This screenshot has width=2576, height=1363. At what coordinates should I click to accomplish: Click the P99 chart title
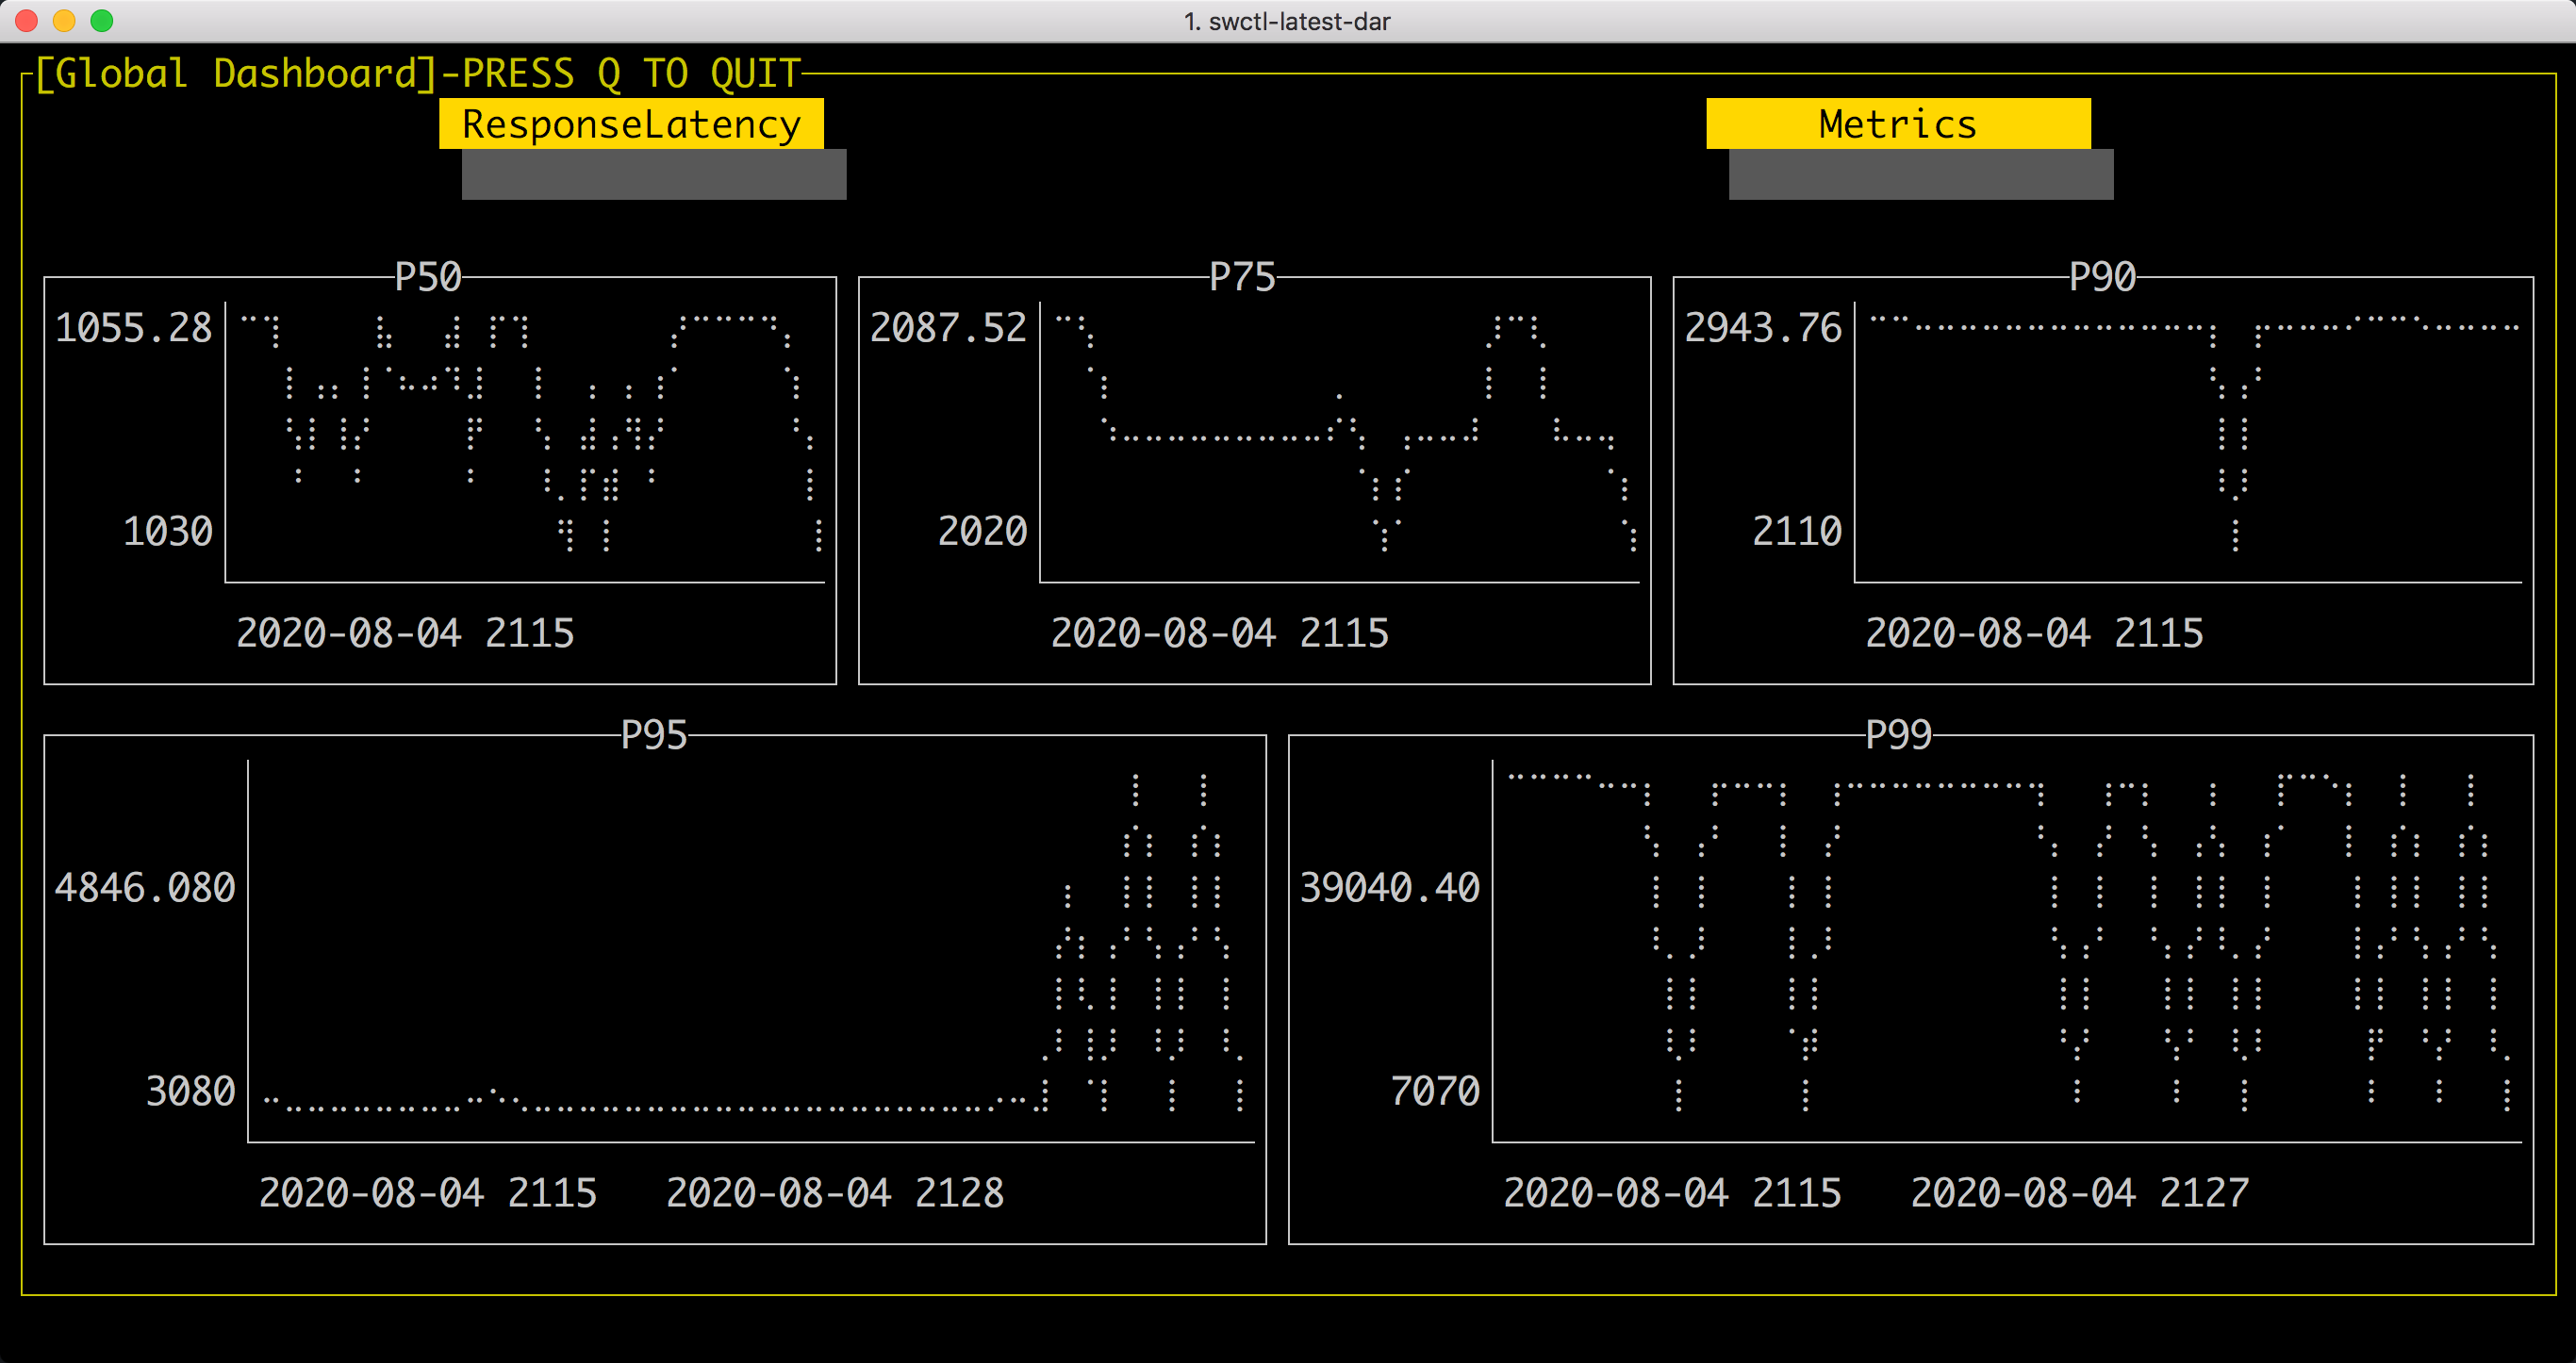coord(1898,735)
